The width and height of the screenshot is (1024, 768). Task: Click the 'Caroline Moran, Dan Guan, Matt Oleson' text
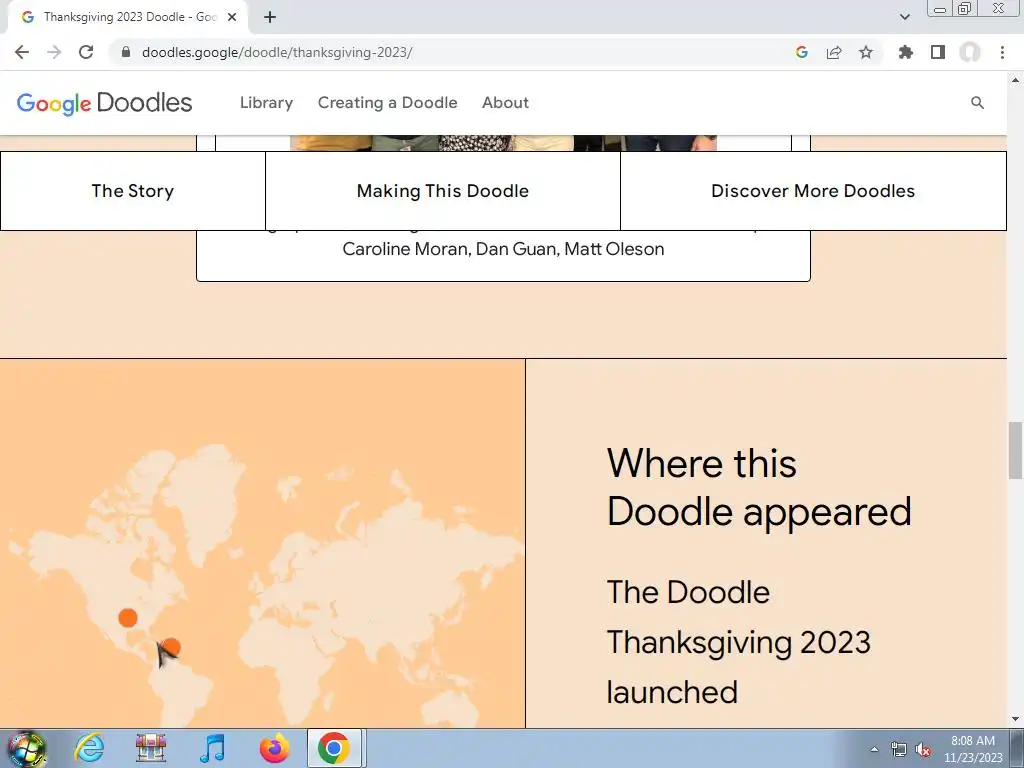[x=504, y=249]
